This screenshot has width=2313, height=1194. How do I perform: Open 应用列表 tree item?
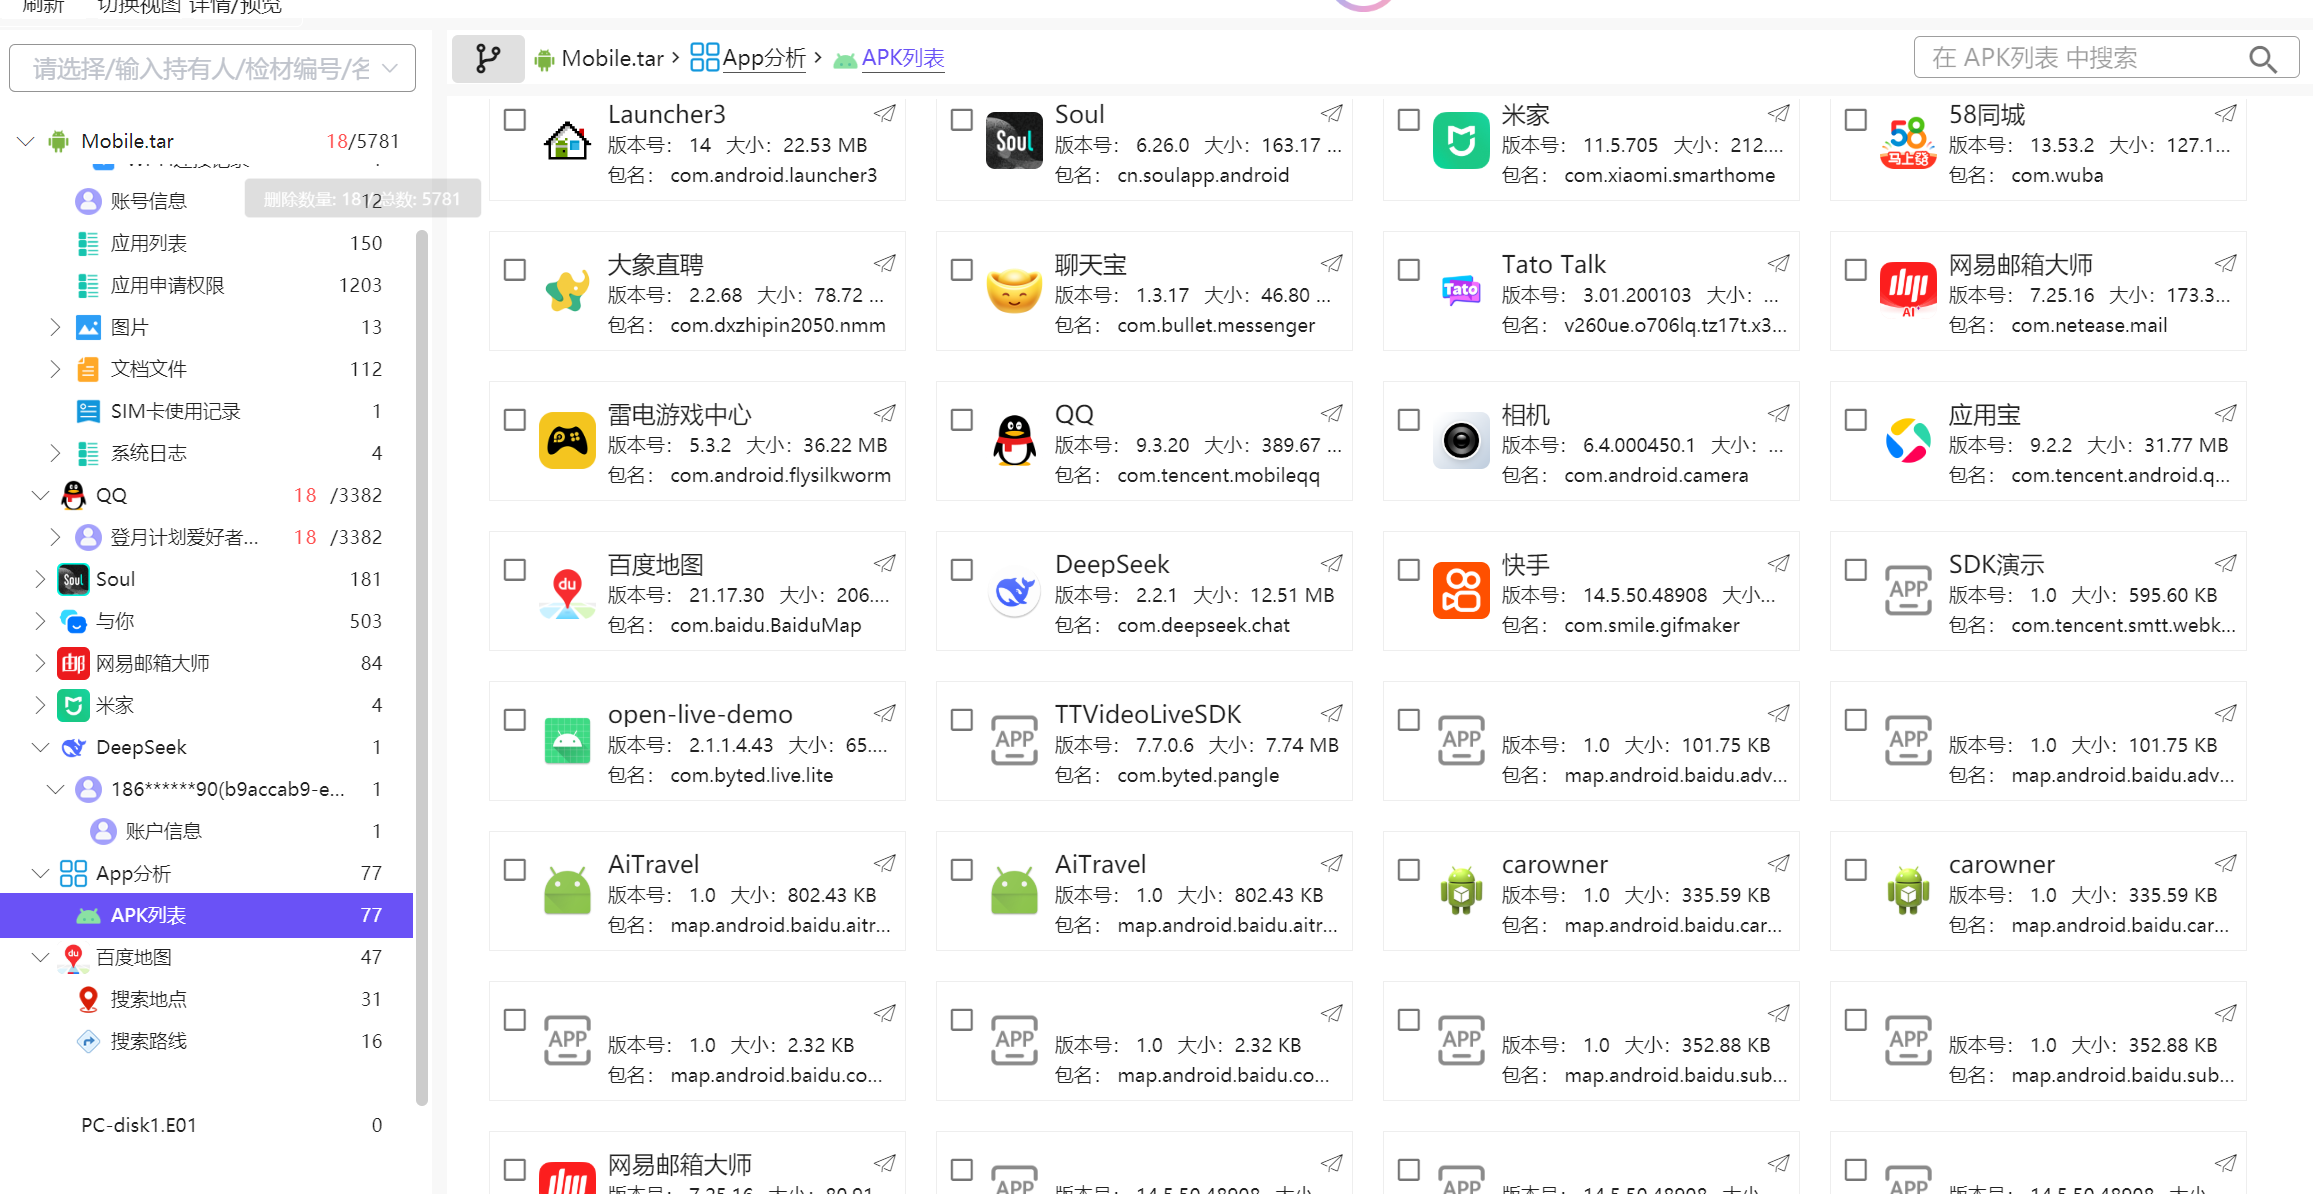(148, 243)
